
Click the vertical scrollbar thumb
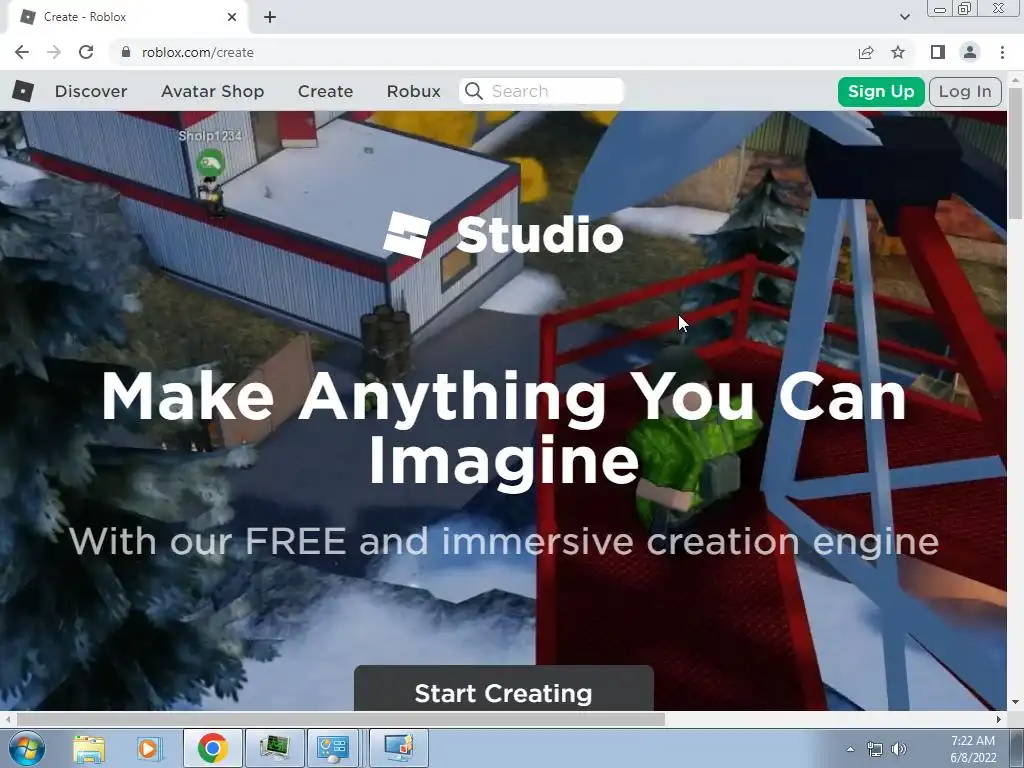coord(1015,153)
